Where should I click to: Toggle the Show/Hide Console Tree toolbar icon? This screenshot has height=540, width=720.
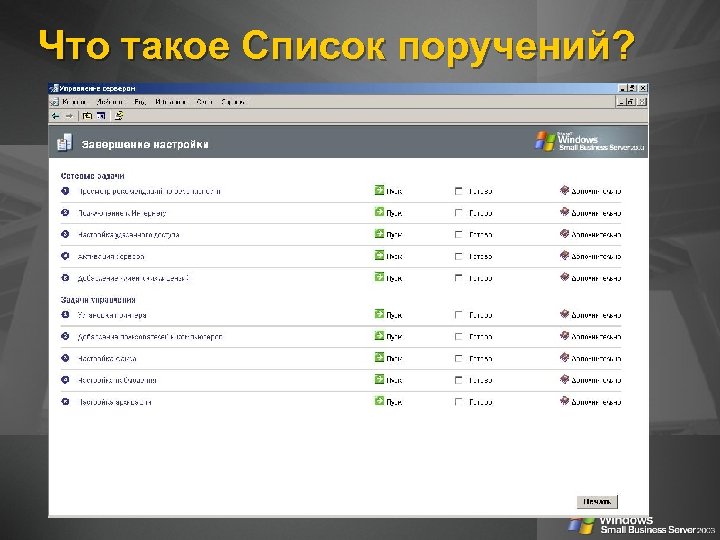coord(101,116)
